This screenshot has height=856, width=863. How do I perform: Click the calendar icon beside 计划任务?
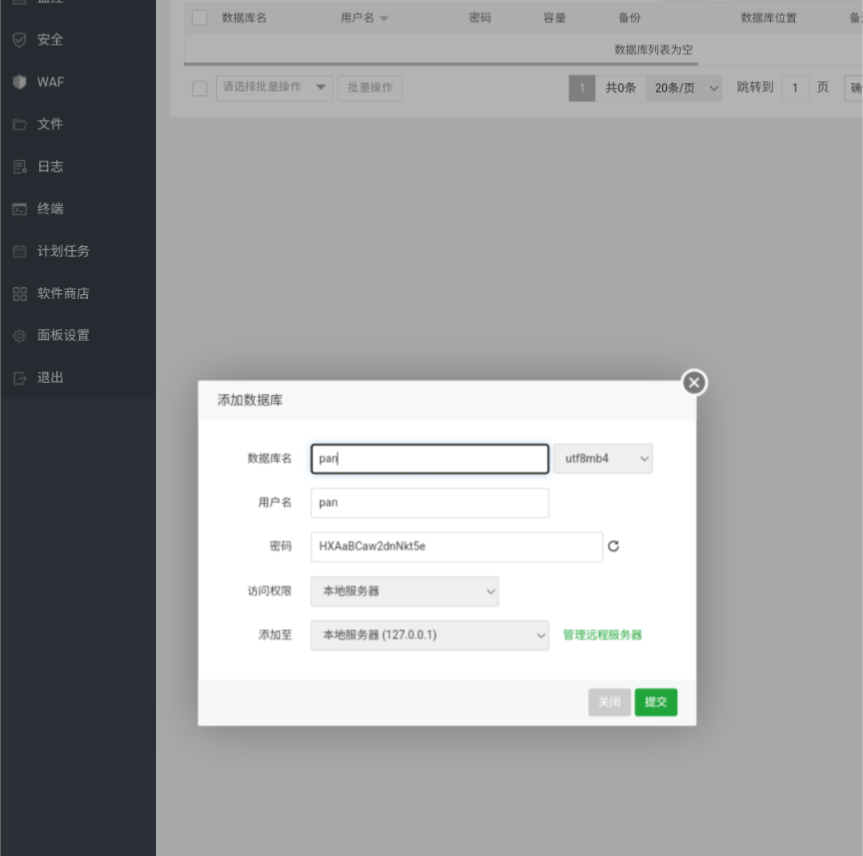tap(19, 251)
